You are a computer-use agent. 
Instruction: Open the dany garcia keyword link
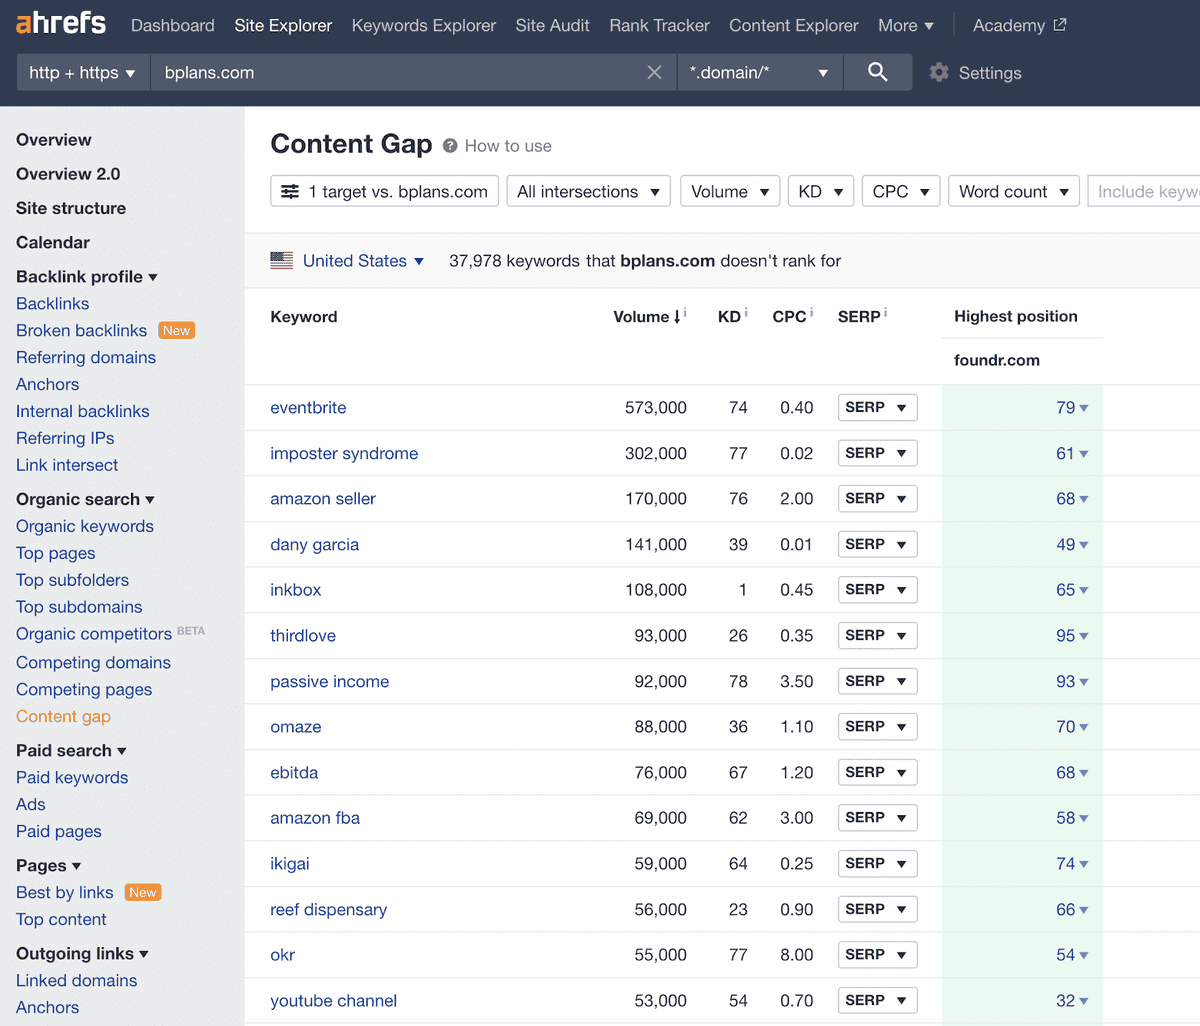pyautogui.click(x=314, y=544)
